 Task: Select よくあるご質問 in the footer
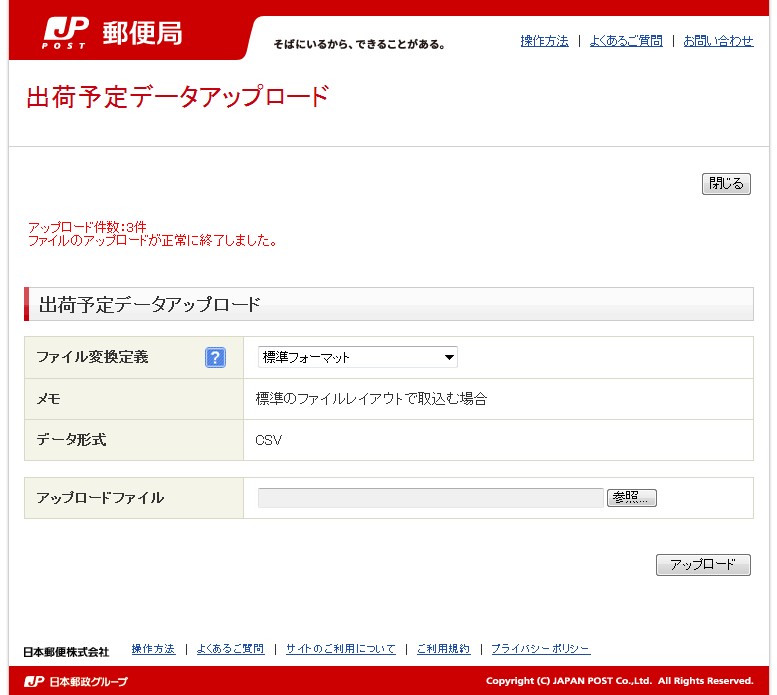click(x=230, y=649)
